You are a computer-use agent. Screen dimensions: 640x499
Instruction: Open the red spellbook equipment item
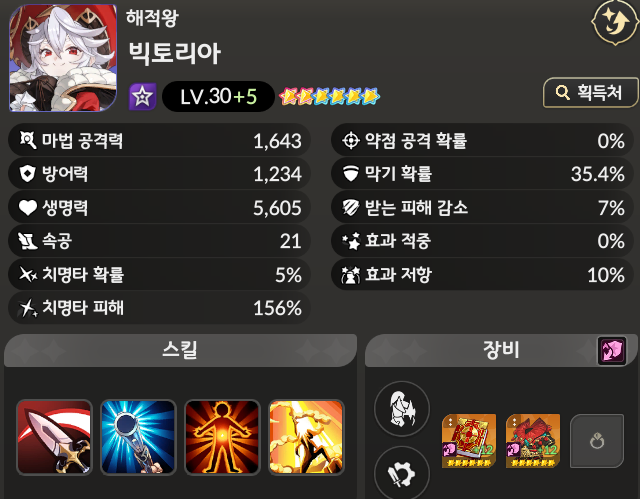tap(469, 441)
